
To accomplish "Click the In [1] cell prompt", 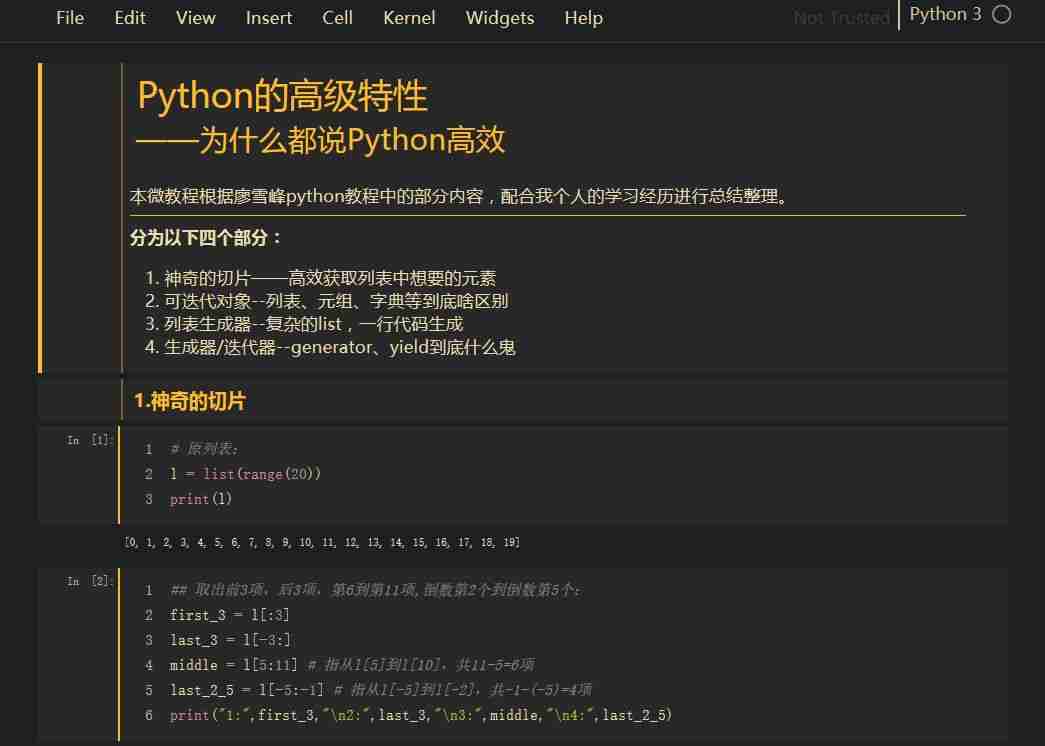I will [89, 440].
